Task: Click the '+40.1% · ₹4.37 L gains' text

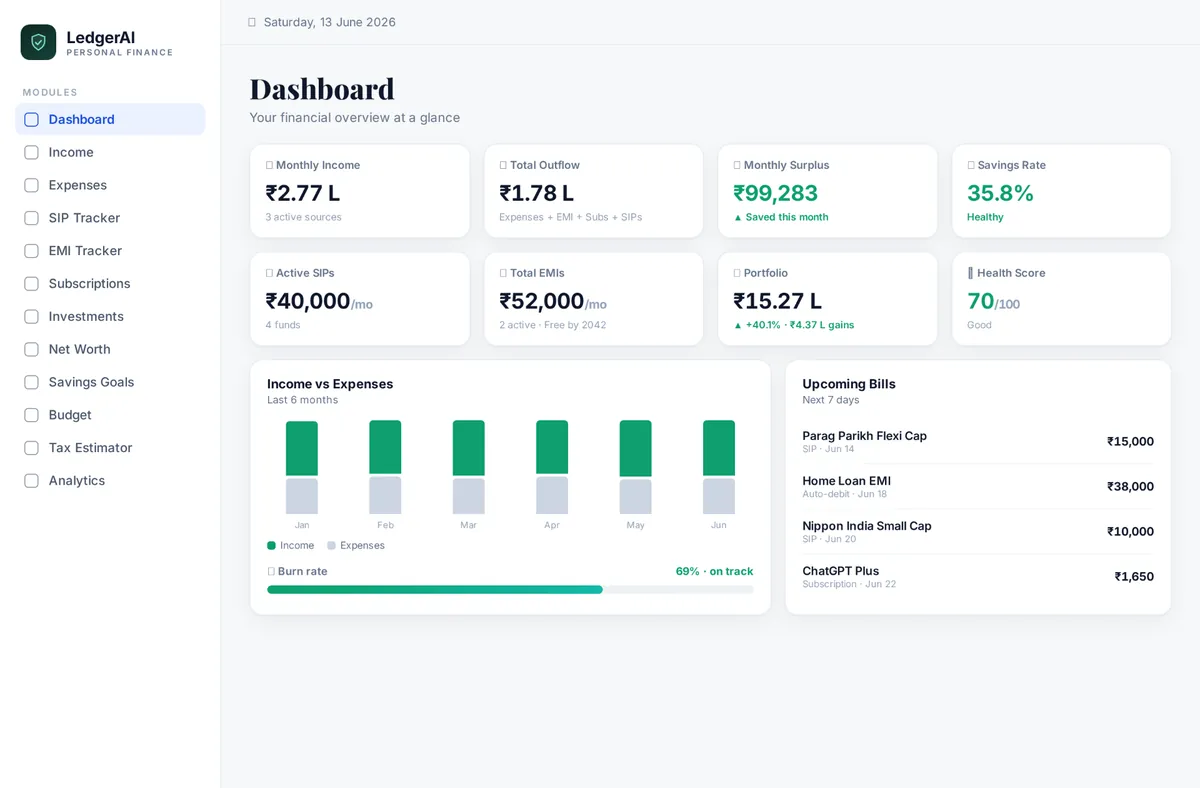Action: [794, 325]
